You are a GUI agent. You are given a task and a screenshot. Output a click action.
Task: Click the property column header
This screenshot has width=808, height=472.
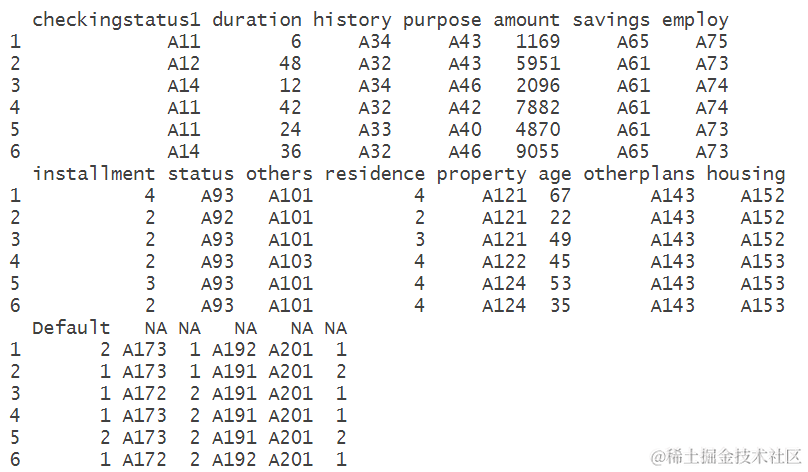(481, 174)
